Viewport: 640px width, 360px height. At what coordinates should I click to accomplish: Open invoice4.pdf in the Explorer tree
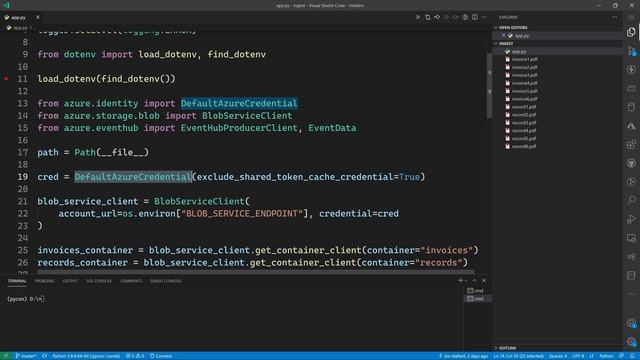click(524, 83)
